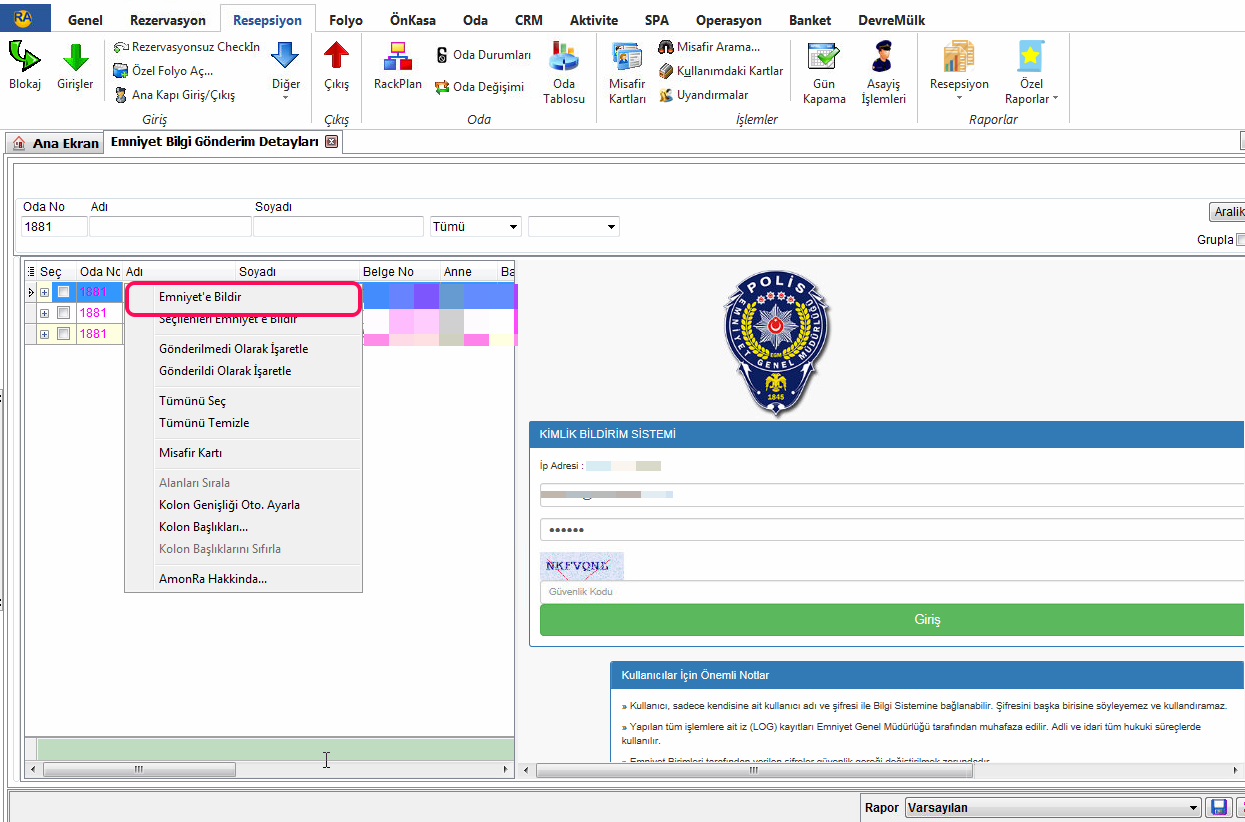This screenshot has width=1245, height=822.
Task: Tick the Seç checkbox in the second guest row
Action: pyautogui.click(x=63, y=313)
